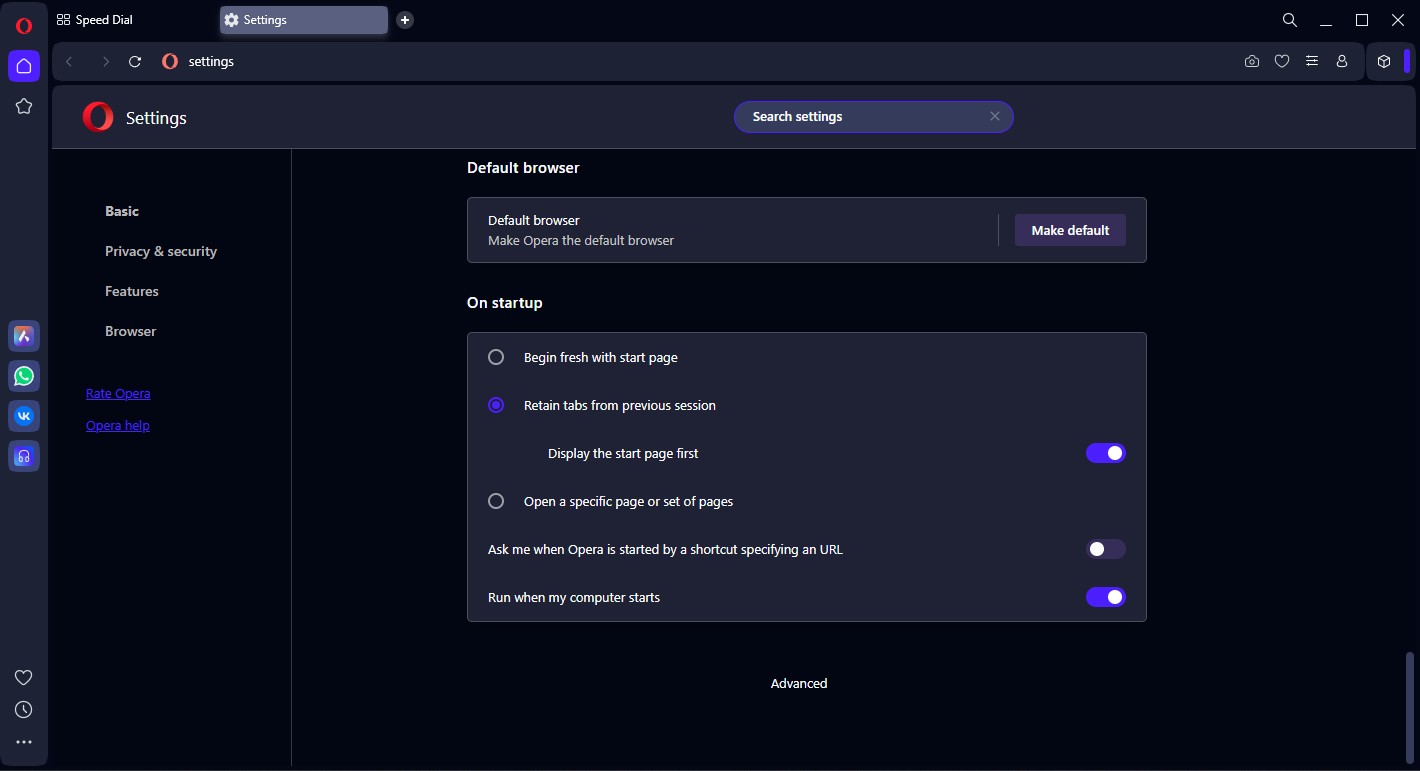Viewport: 1420px width, 771px height.
Task: Click the Make default button
Action: [1070, 230]
